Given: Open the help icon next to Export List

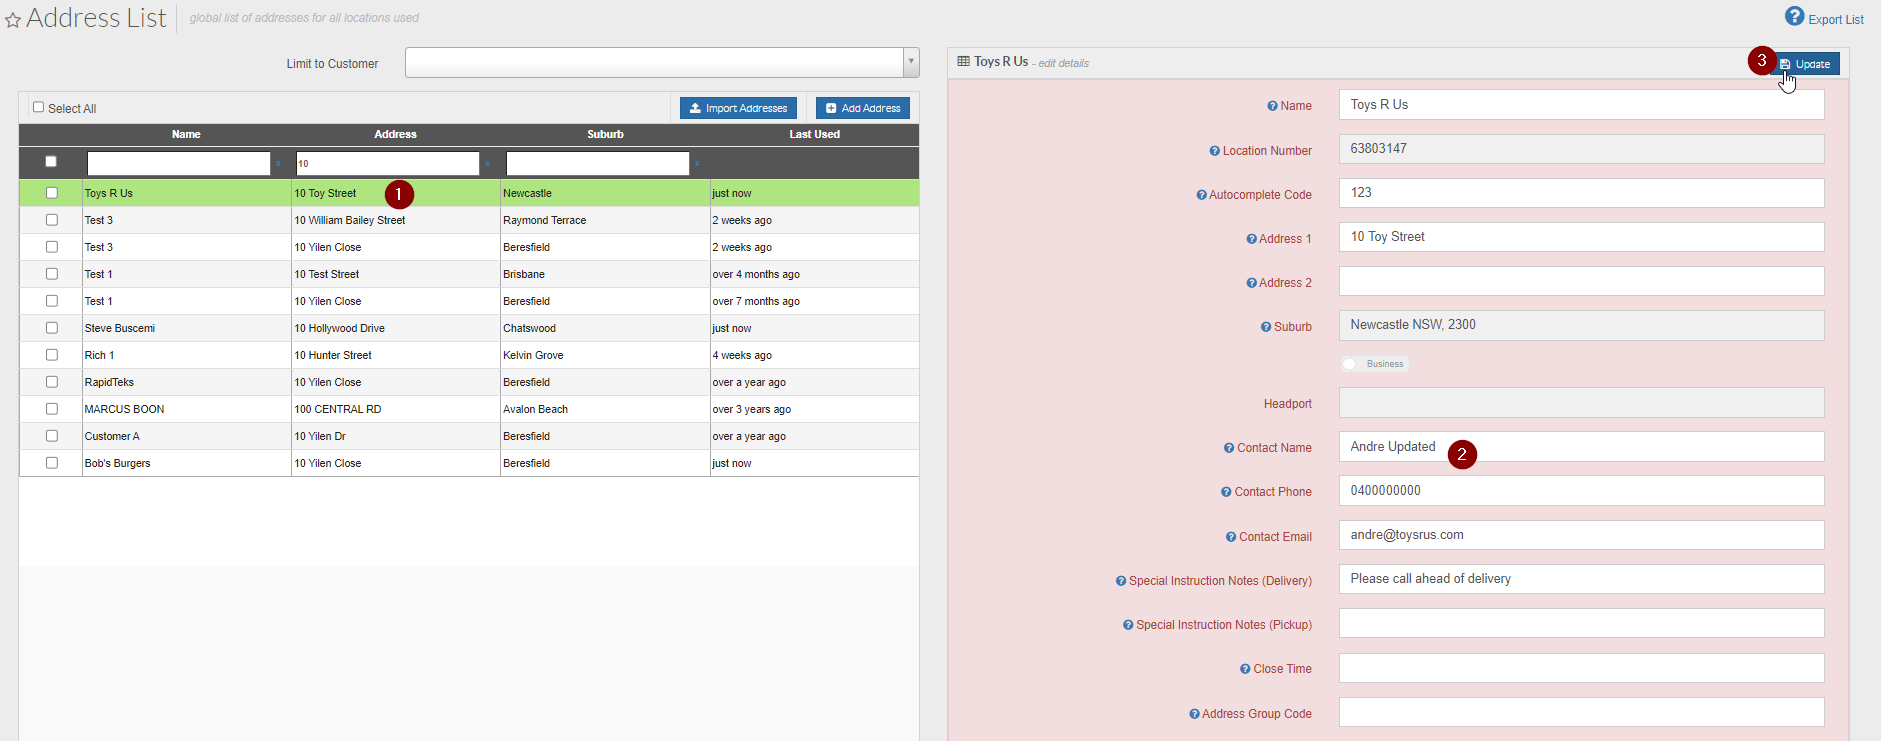Looking at the screenshot, I should tap(1795, 17).
